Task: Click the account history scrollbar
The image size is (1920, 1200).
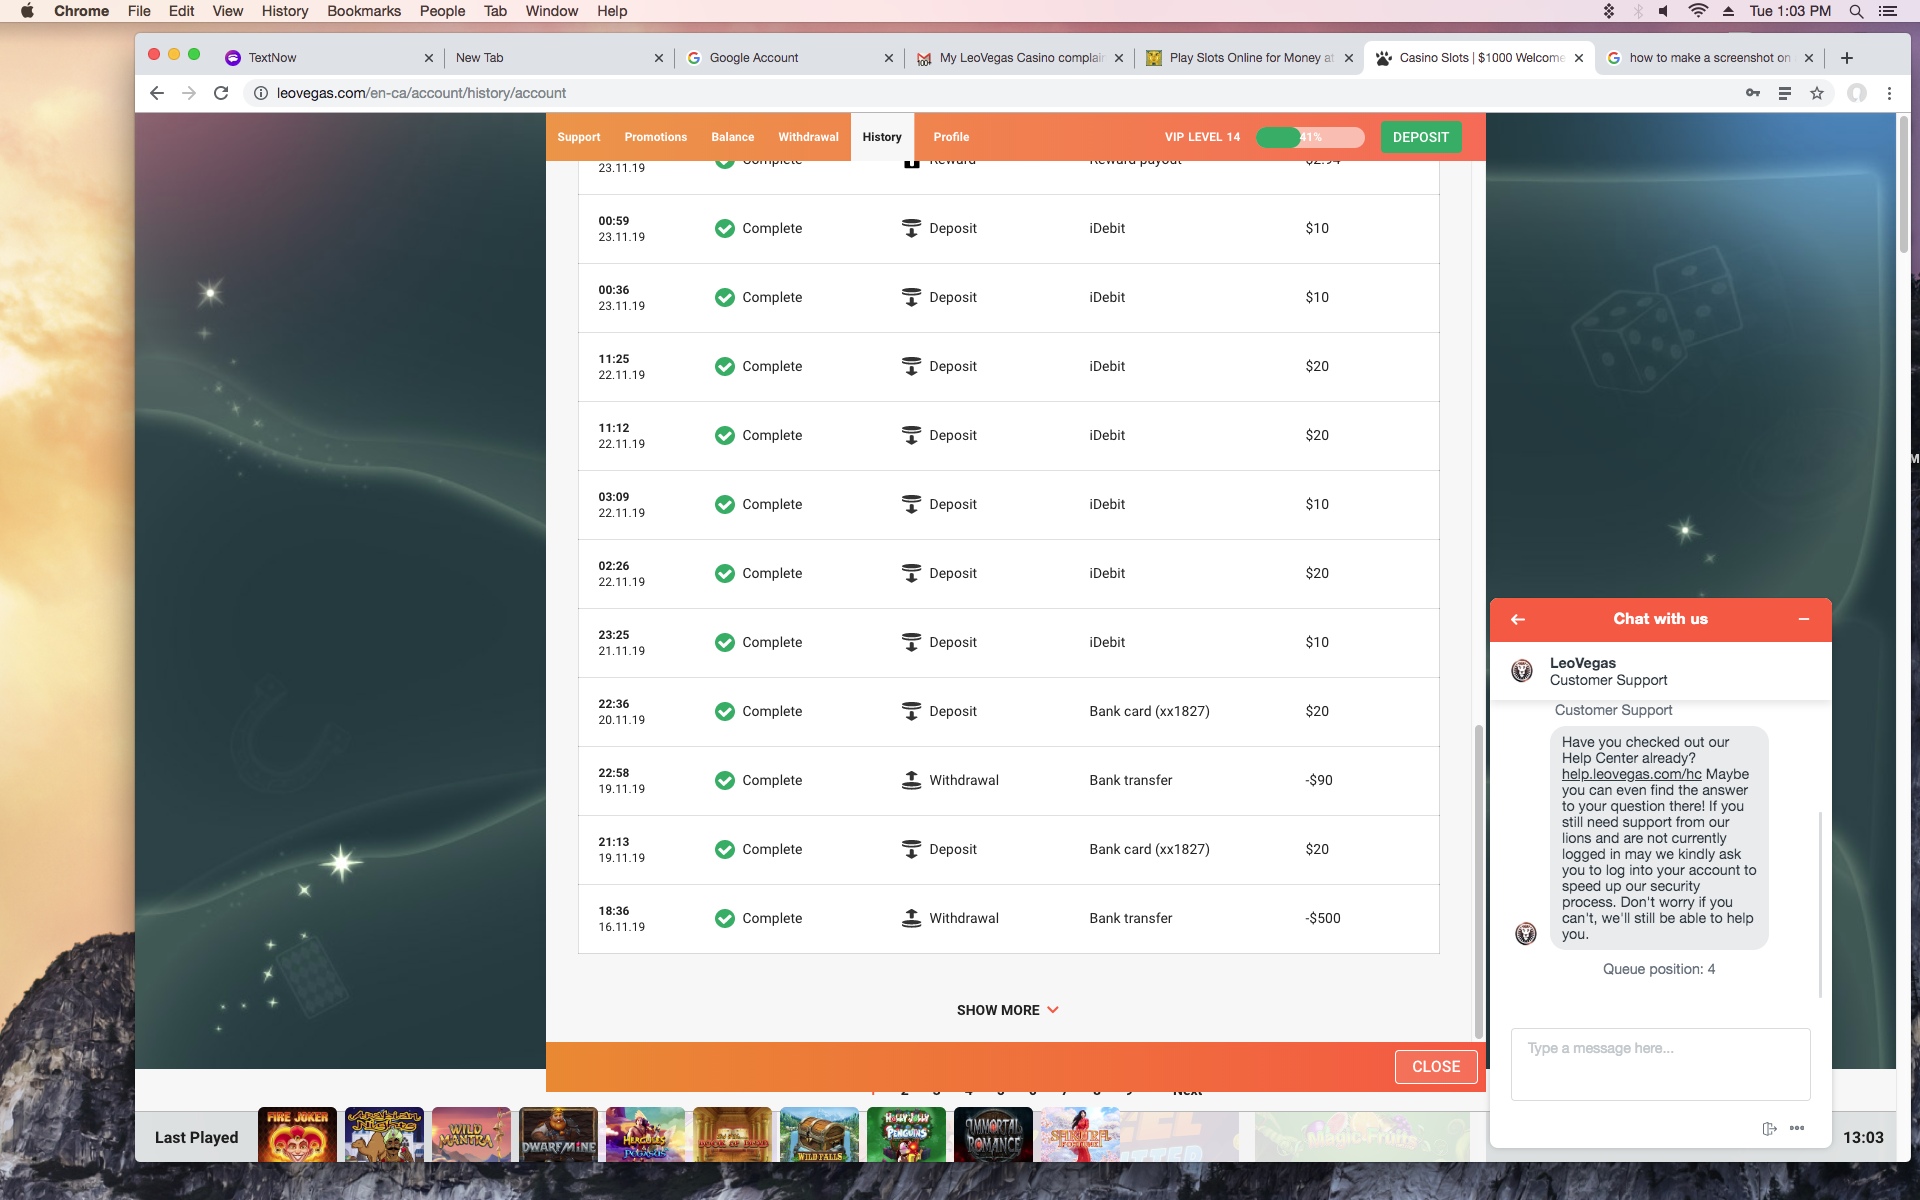Action: pos(1478,881)
